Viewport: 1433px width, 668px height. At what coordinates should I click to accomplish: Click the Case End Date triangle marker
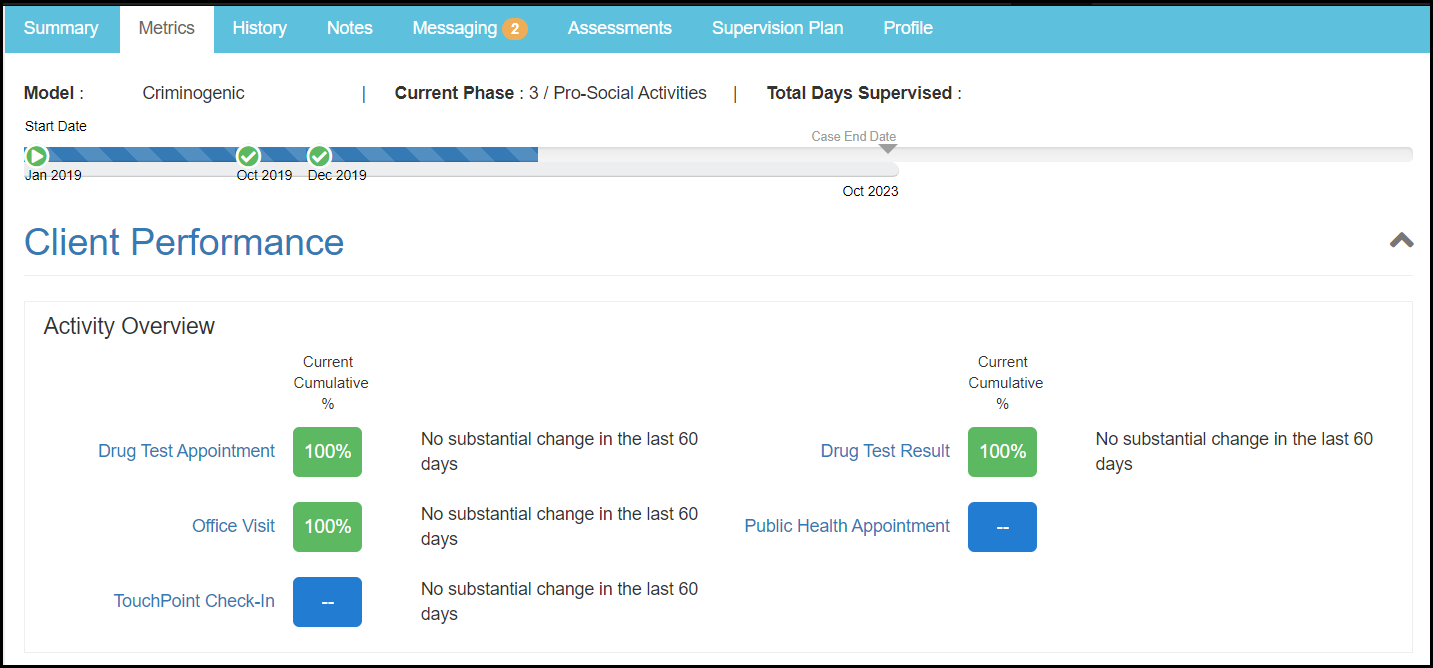click(887, 149)
